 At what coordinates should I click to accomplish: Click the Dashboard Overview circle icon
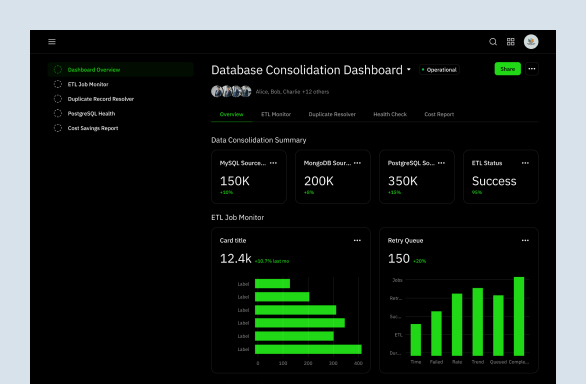click(x=58, y=70)
